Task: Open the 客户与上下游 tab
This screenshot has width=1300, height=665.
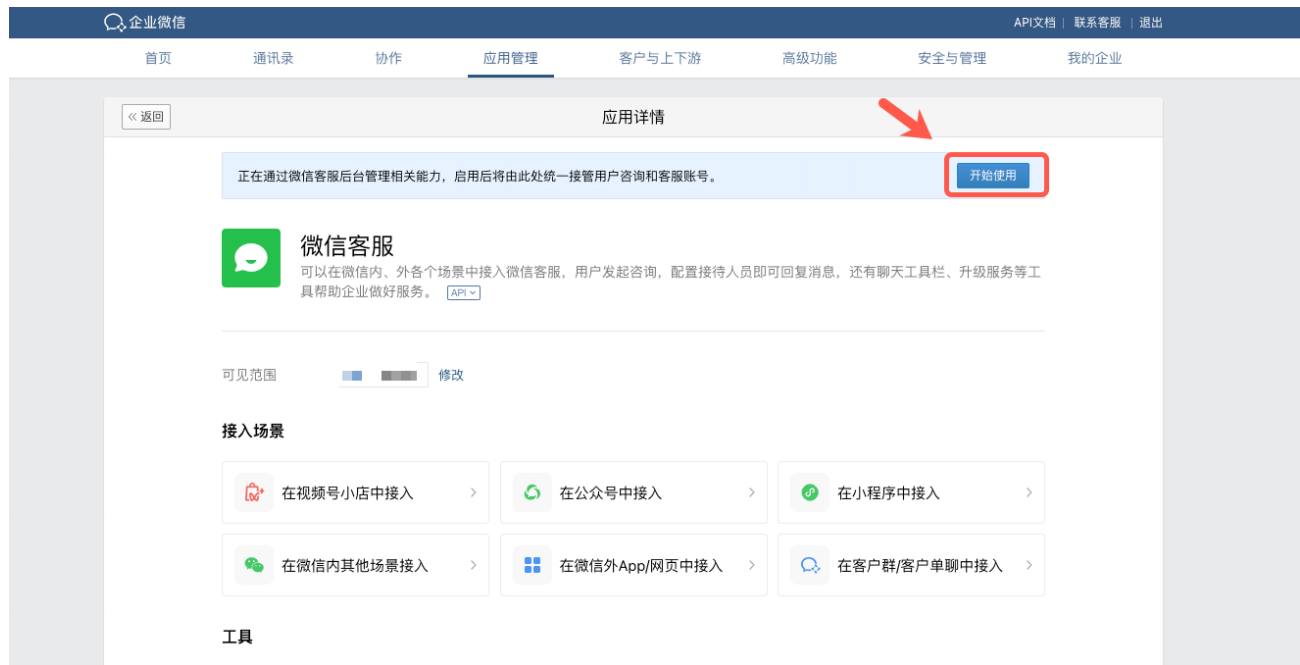Action: coord(660,58)
